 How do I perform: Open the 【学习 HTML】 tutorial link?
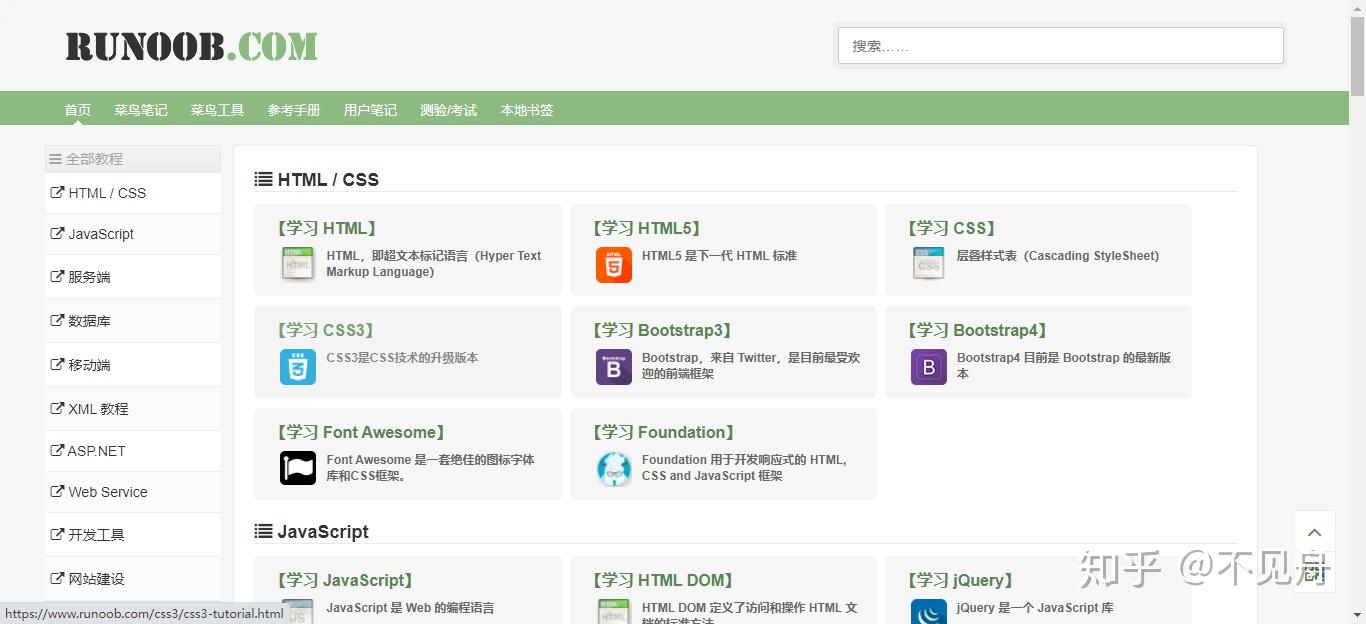point(327,229)
